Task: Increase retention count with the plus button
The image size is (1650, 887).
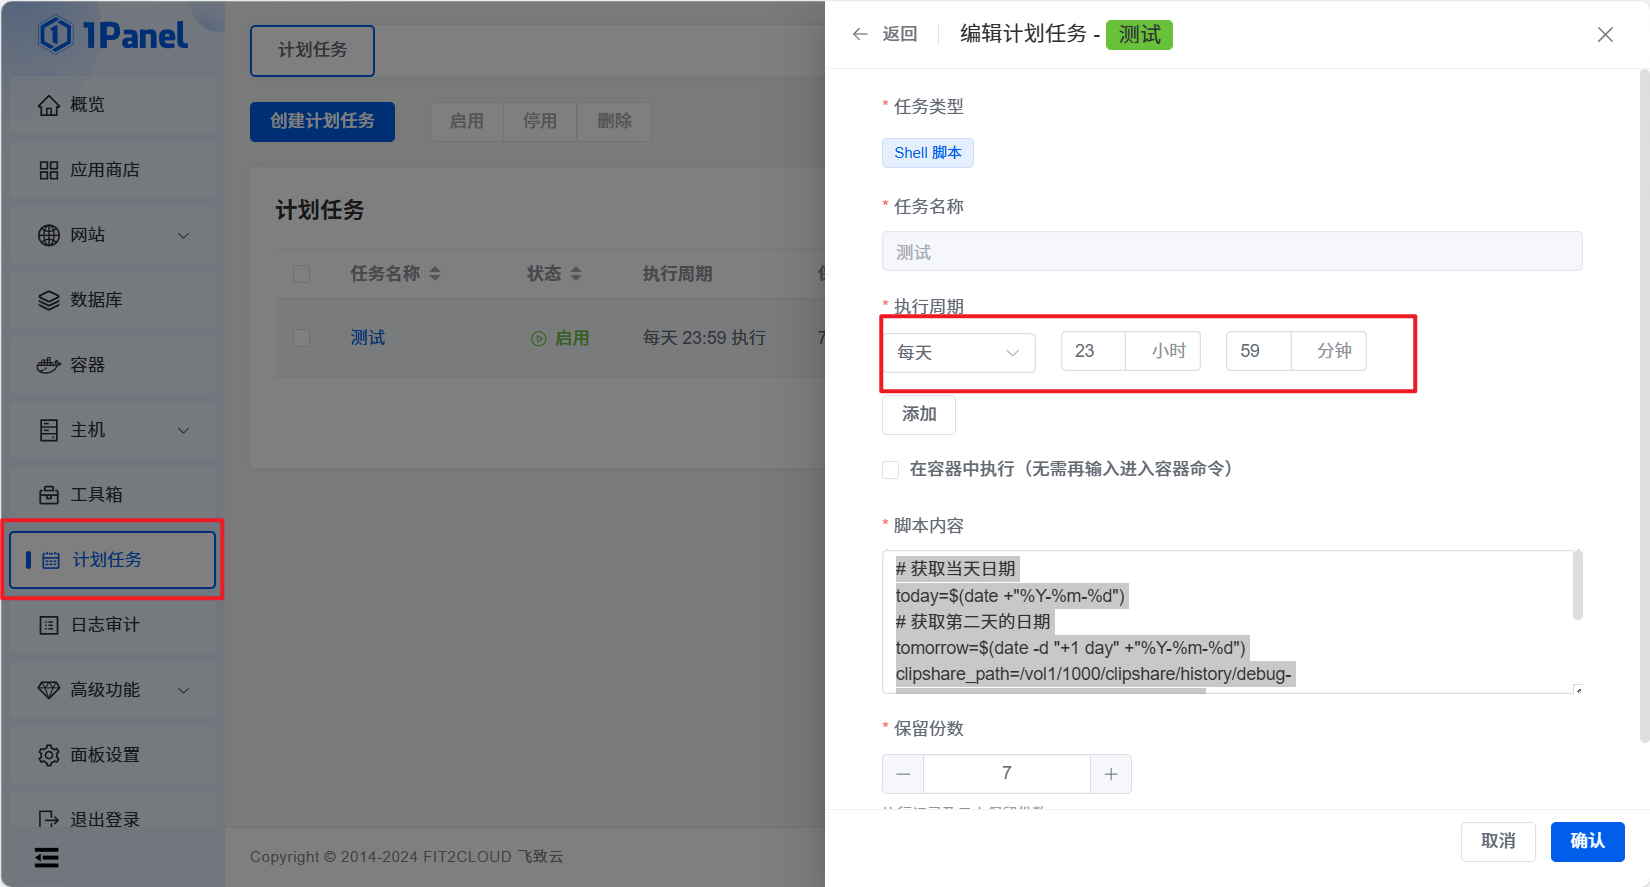Action: pyautogui.click(x=1110, y=774)
